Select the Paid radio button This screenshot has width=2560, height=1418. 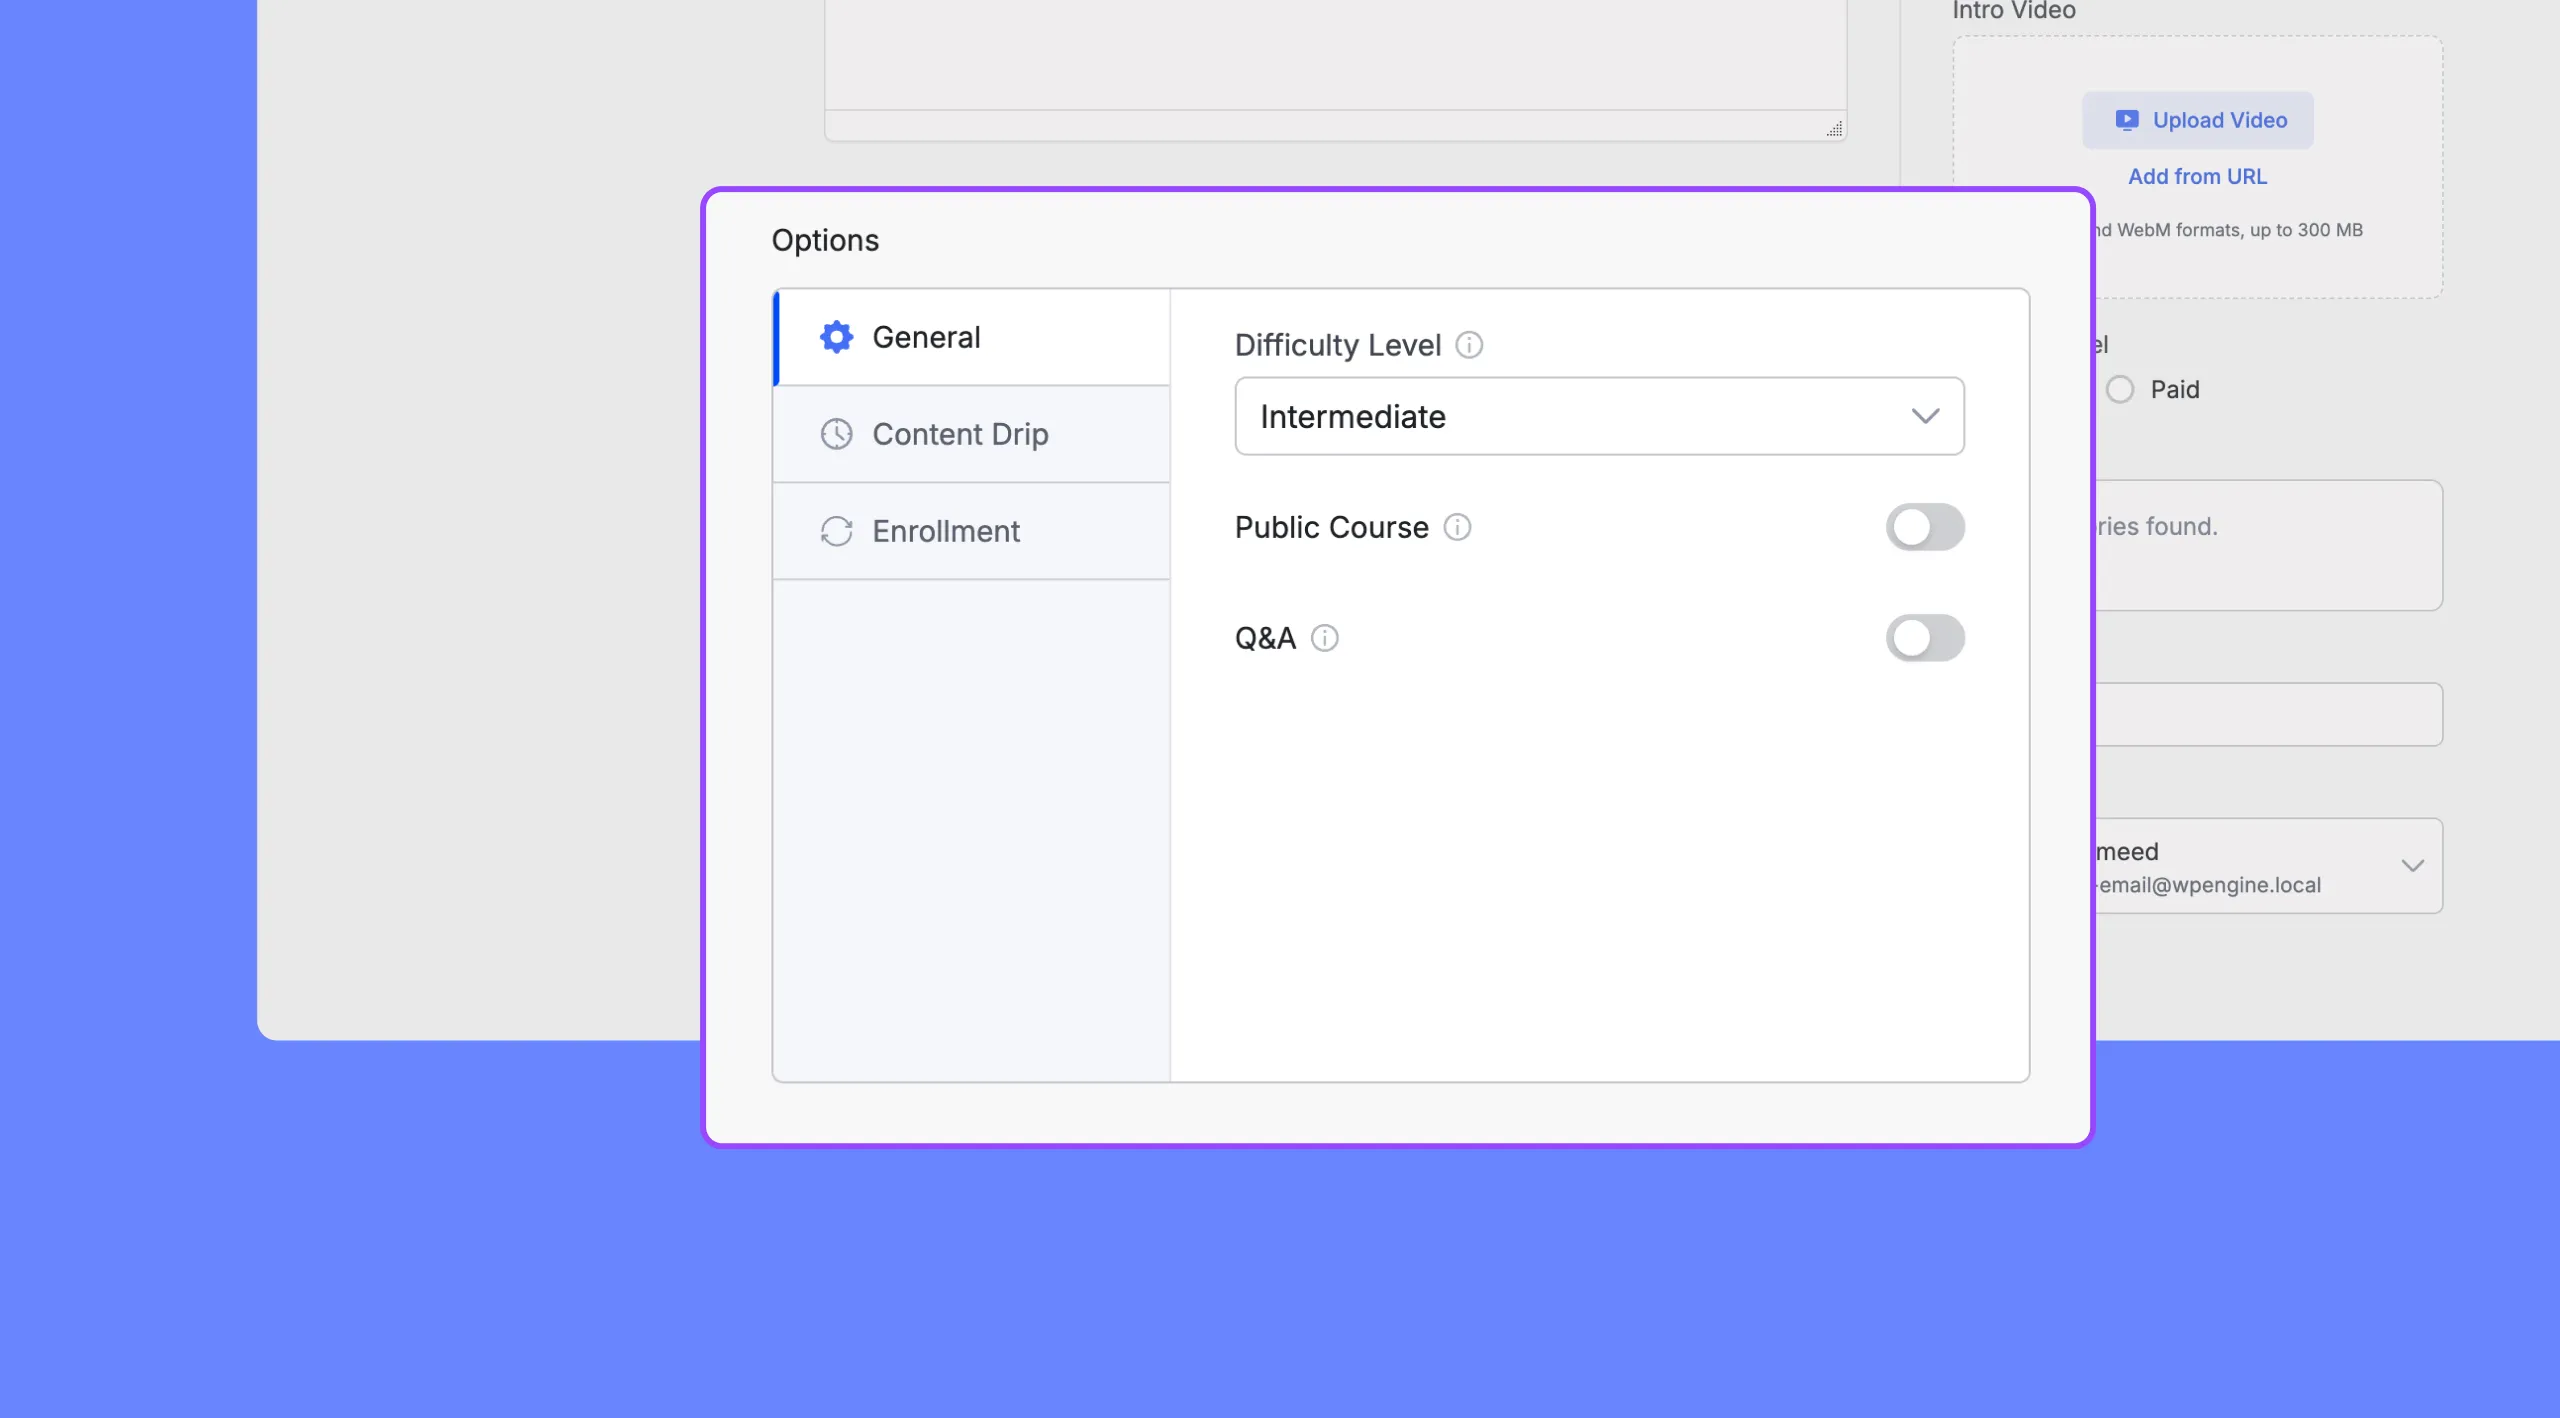tap(2120, 389)
